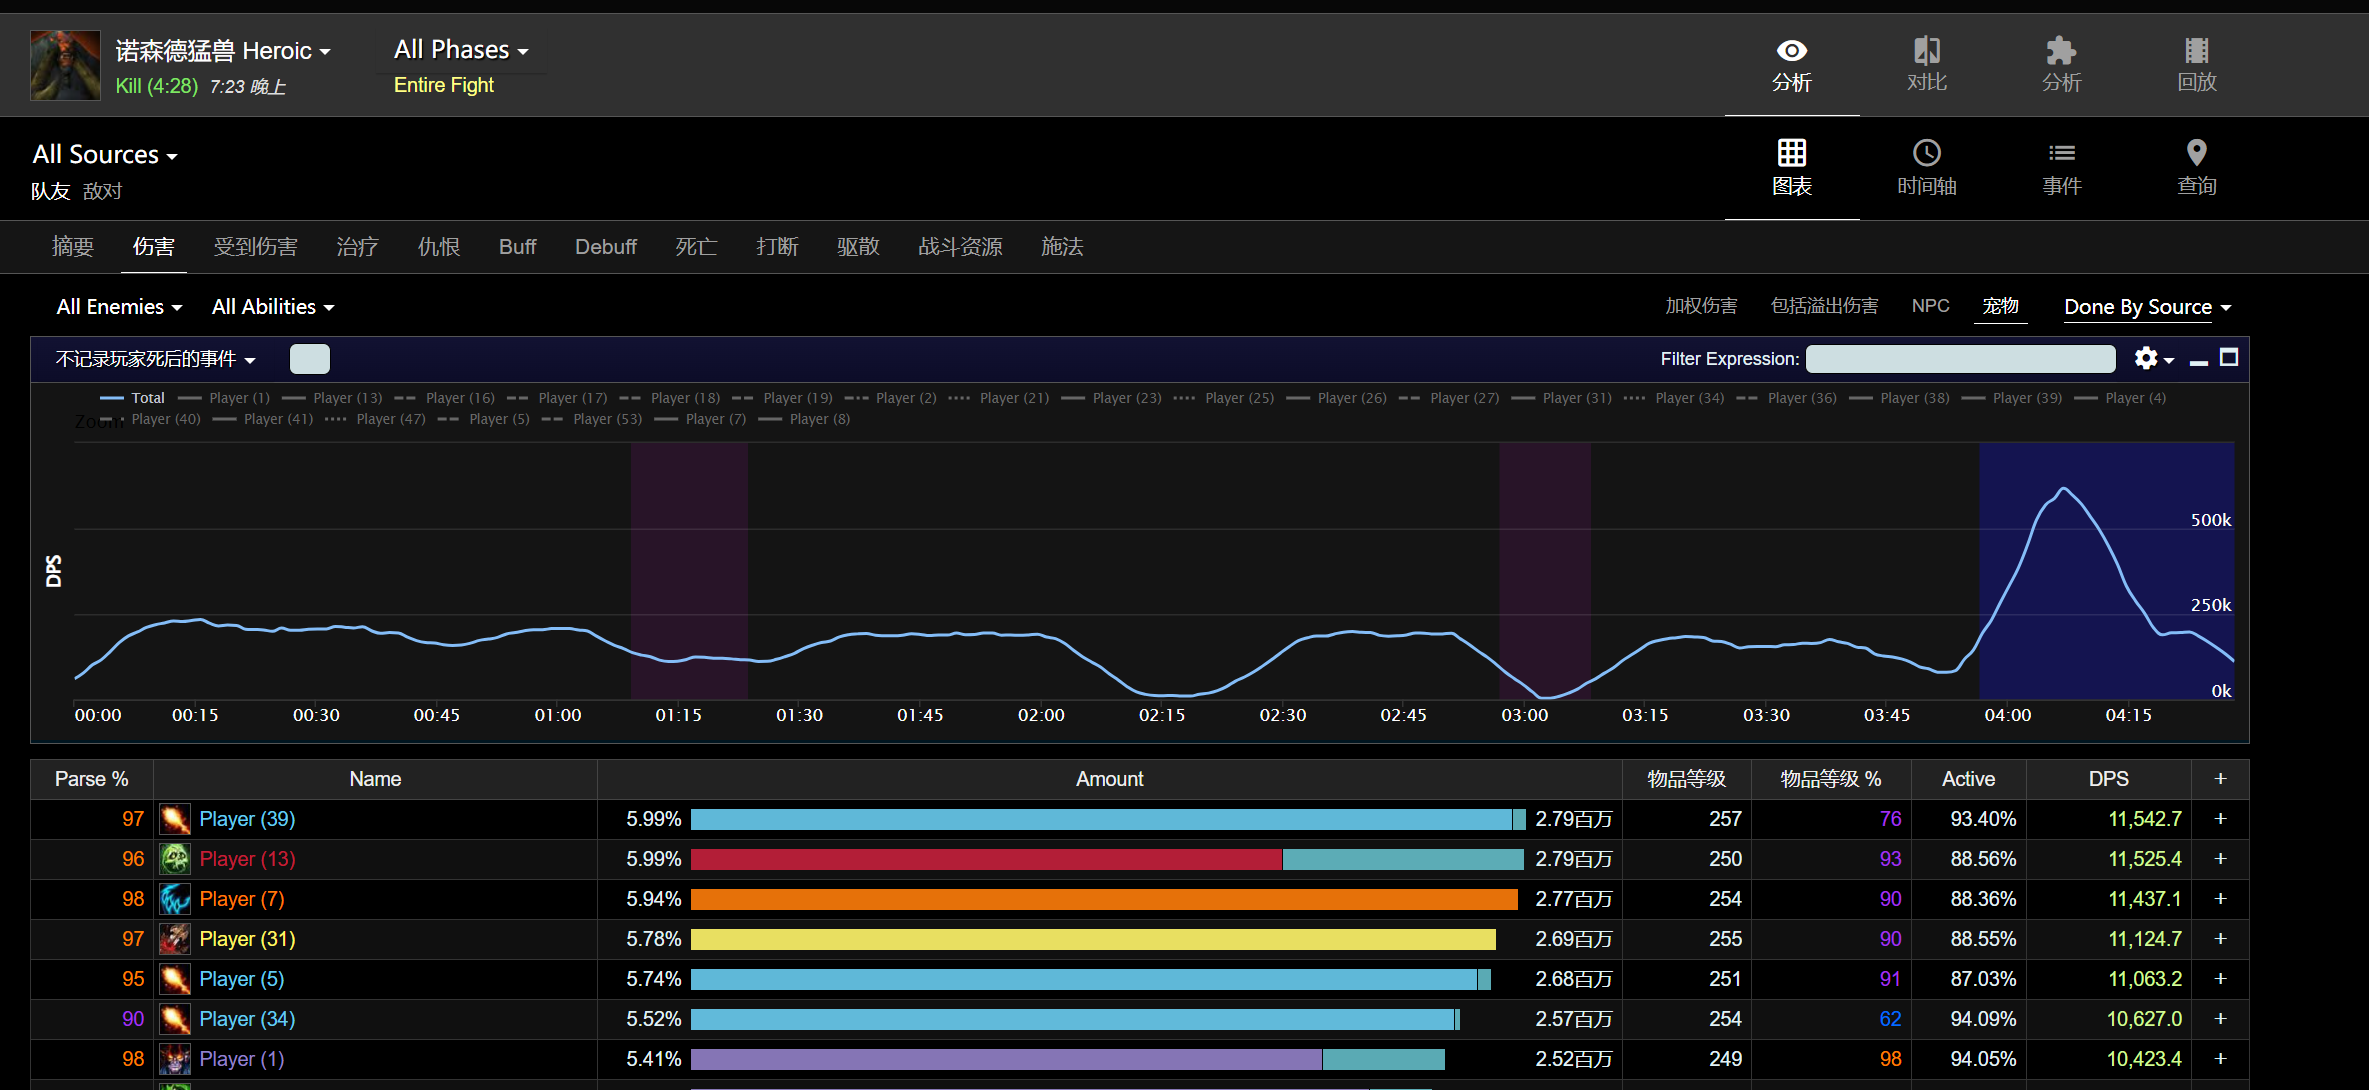Switch to the 治疗 healing tab
2369x1090 pixels.
[357, 247]
